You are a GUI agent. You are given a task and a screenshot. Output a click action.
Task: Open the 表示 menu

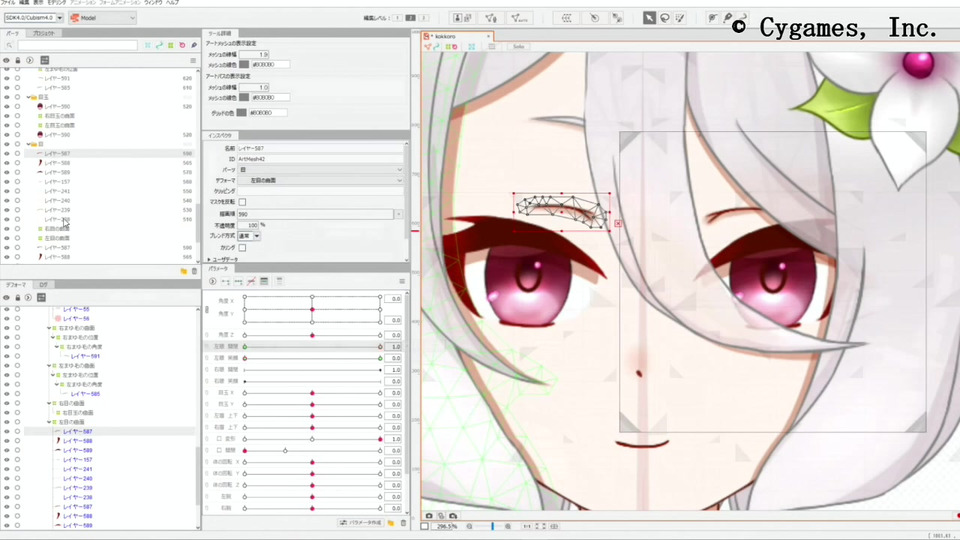pyautogui.click(x=38, y=2)
